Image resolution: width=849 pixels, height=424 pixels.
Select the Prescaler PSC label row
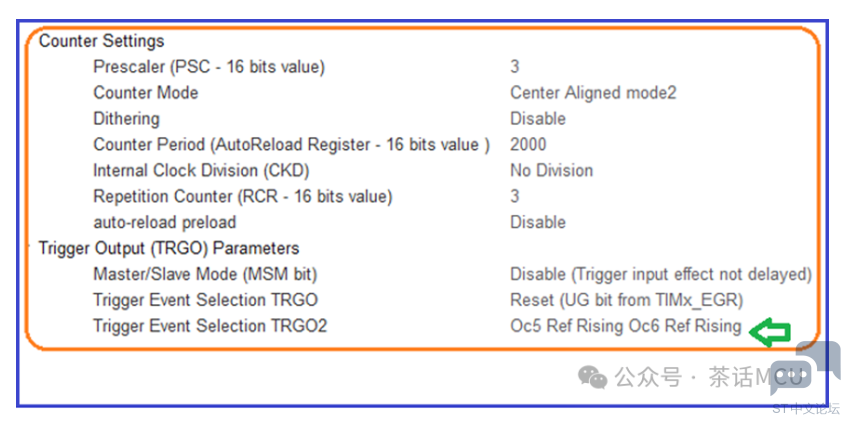click(209, 67)
